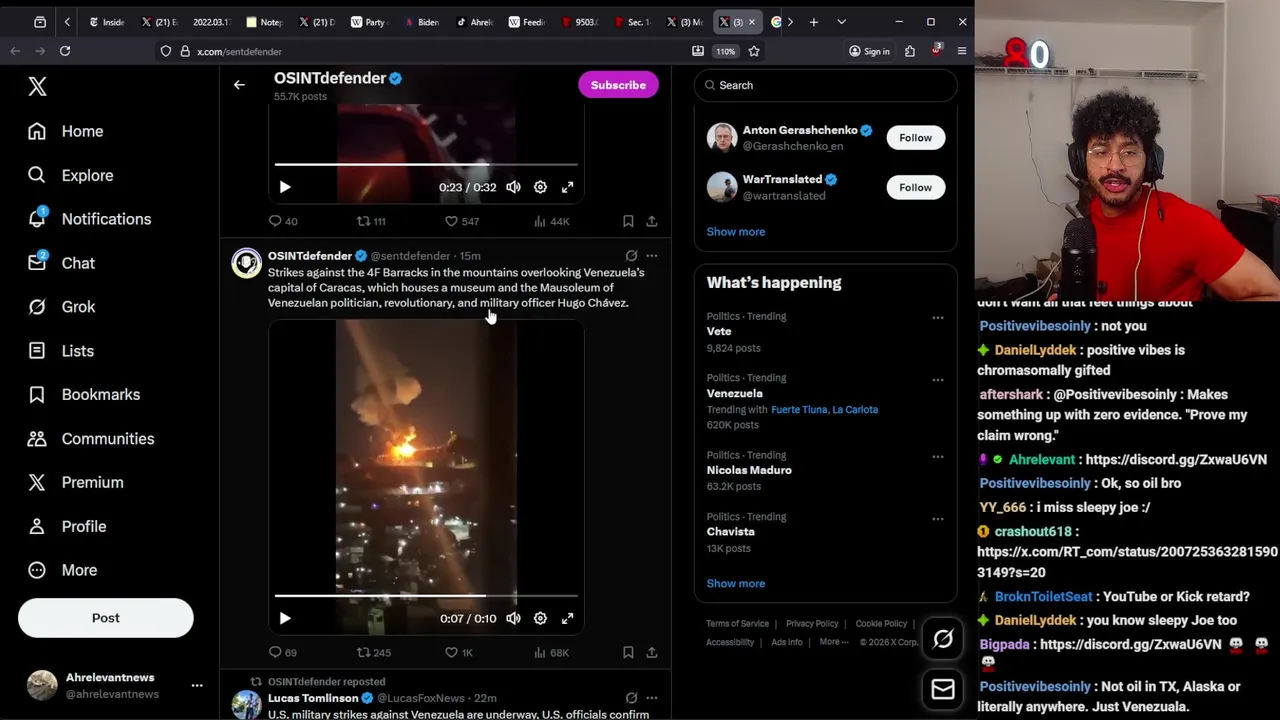
Task: Open the X logo home icon
Action: 37,86
